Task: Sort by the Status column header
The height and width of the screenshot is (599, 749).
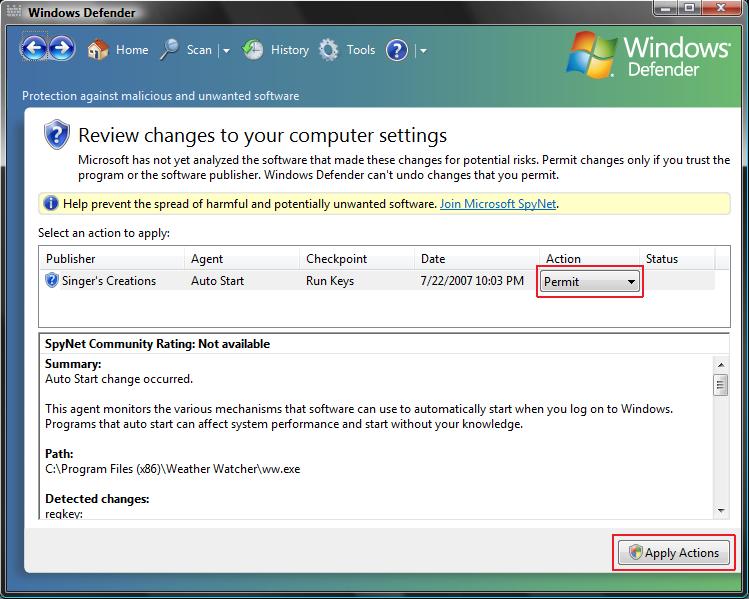Action: pyautogui.click(x=677, y=258)
